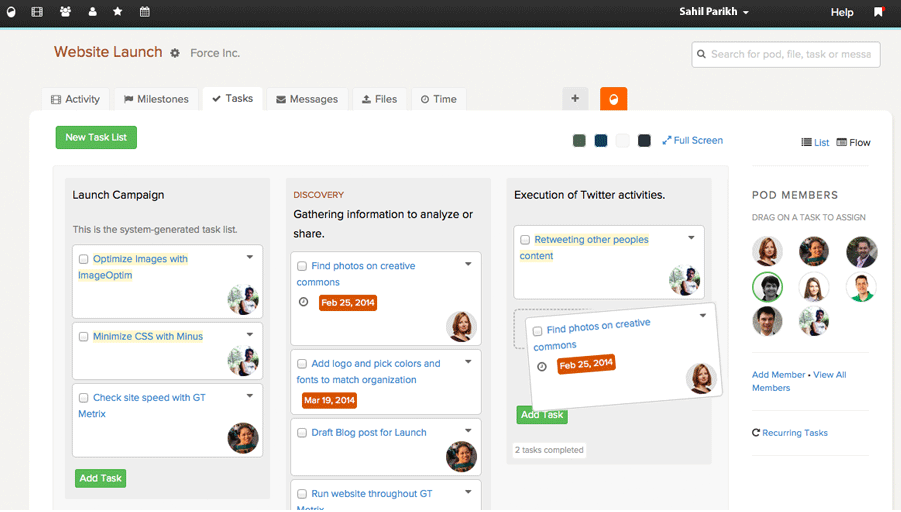Click the New Task List button
The image size is (901, 512).
[96, 137]
